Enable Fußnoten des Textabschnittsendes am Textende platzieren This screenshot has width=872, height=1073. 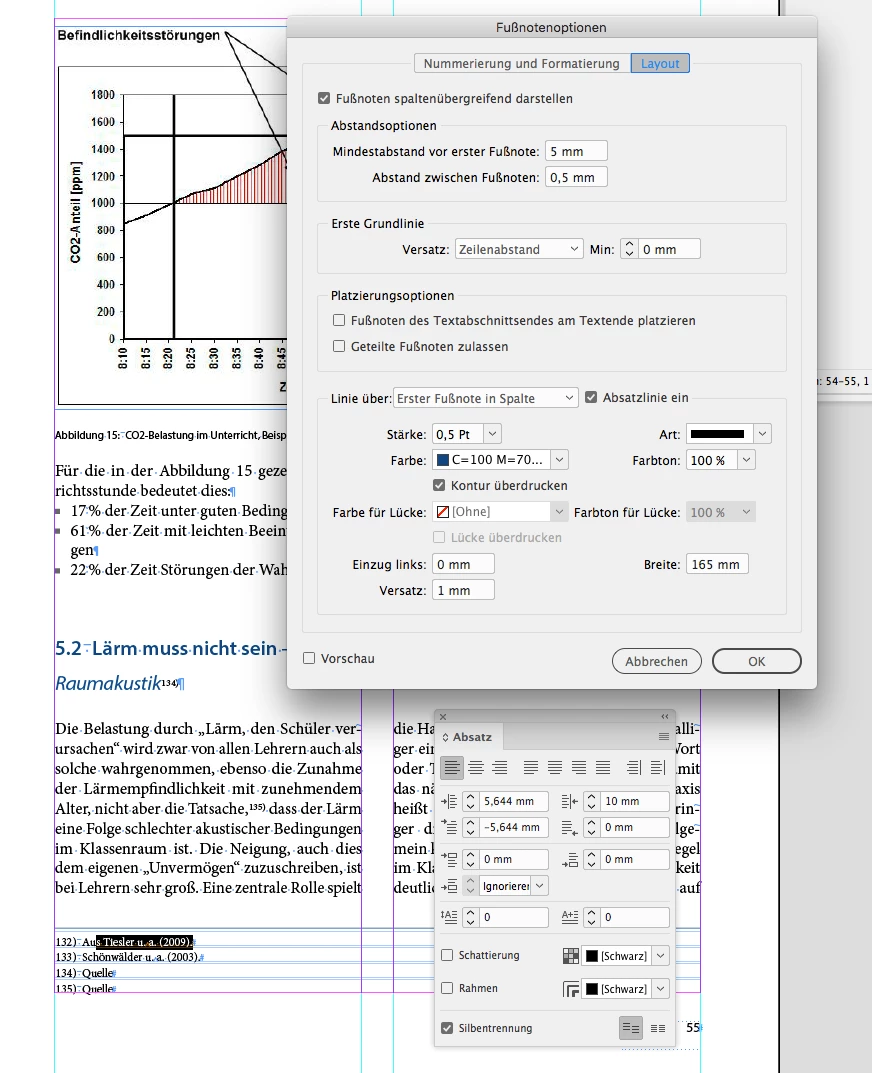[x=339, y=320]
